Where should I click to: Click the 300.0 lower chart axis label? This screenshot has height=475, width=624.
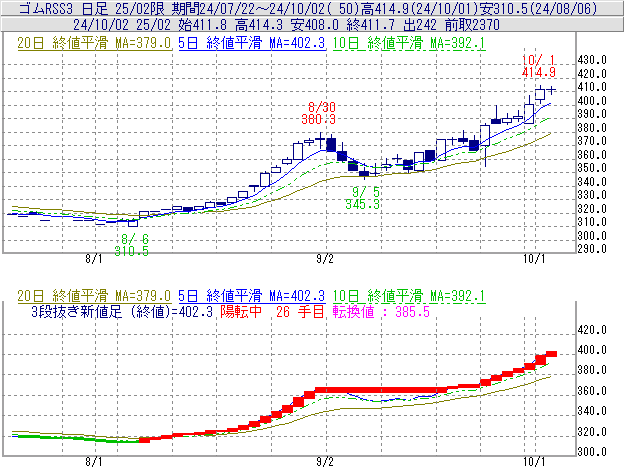coord(592,452)
